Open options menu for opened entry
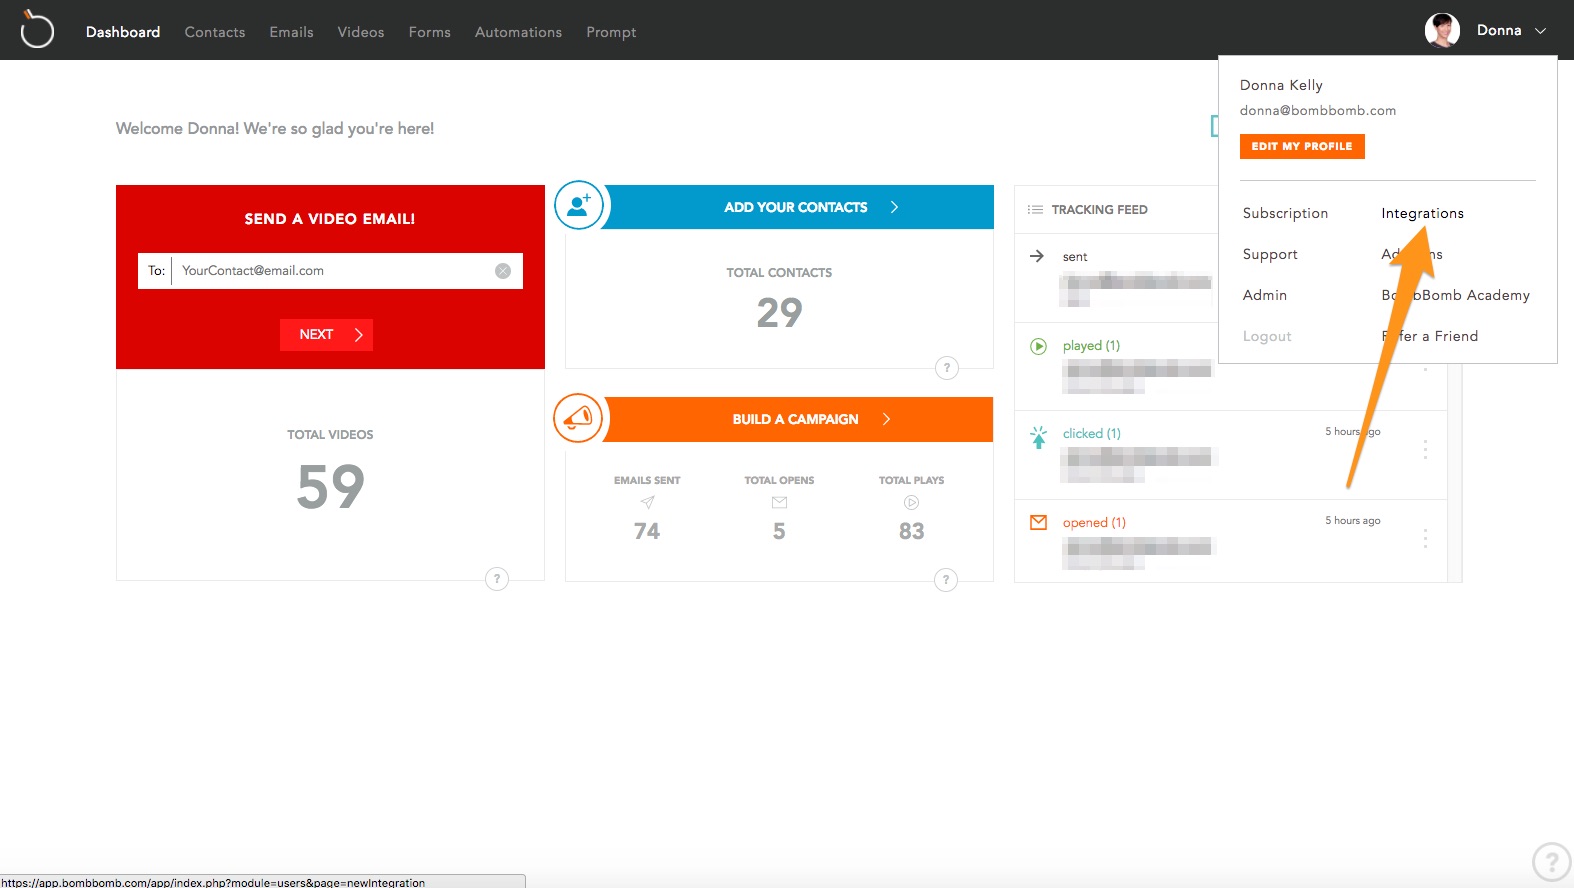1574x888 pixels. point(1425,539)
